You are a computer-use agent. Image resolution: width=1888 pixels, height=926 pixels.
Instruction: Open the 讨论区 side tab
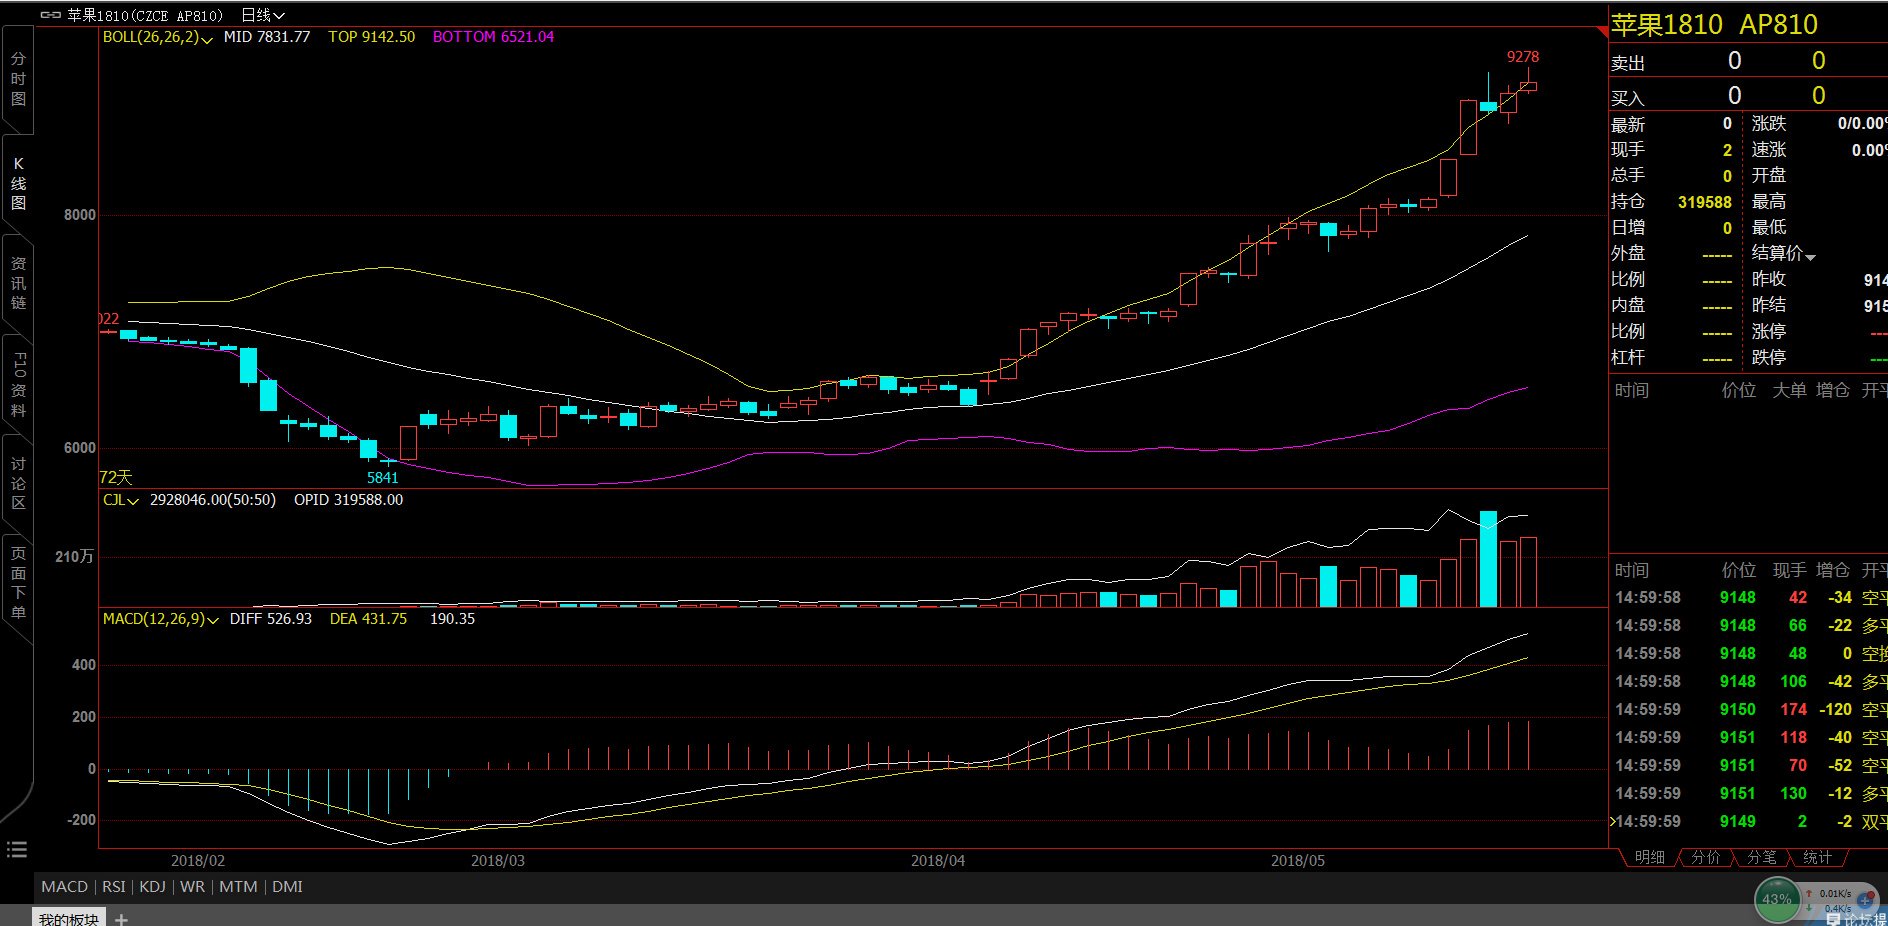[x=18, y=483]
